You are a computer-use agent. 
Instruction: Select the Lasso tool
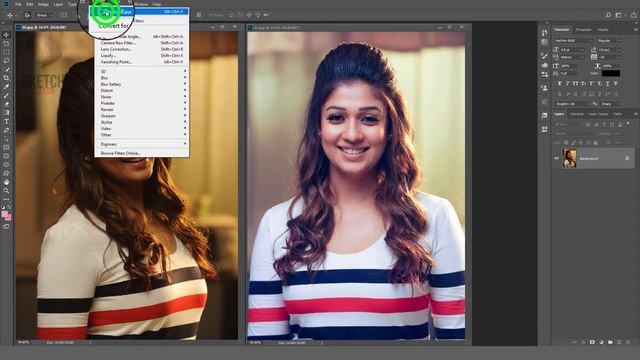click(6, 61)
